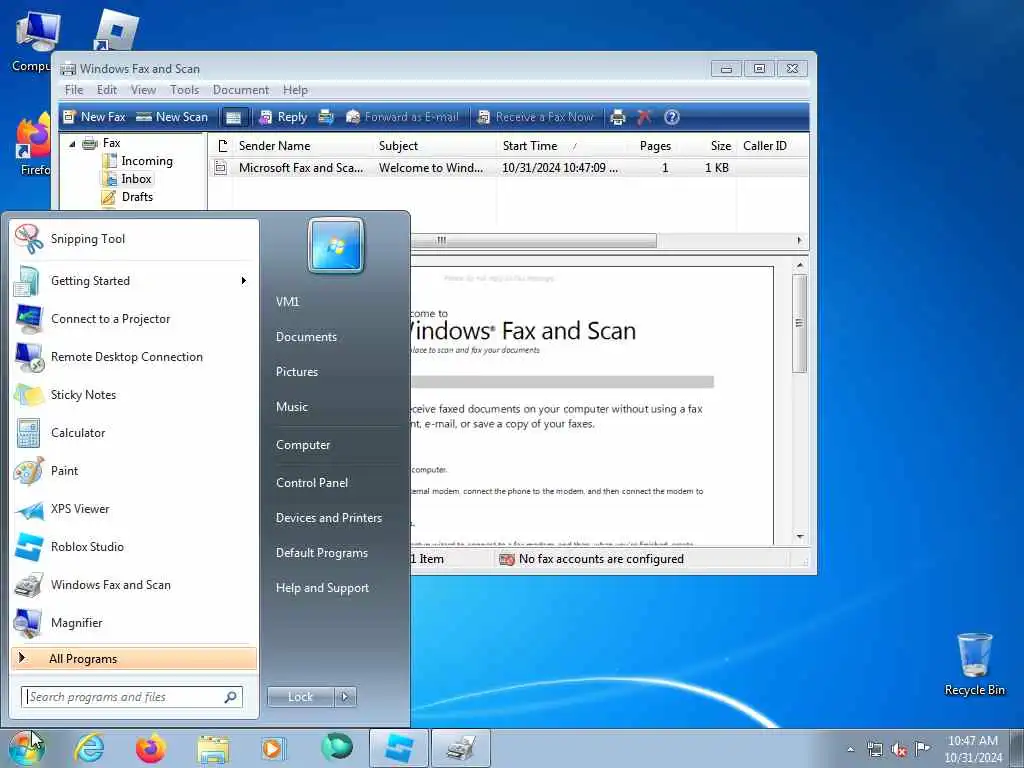Open the View menu
1024x768 pixels.
coord(143,90)
